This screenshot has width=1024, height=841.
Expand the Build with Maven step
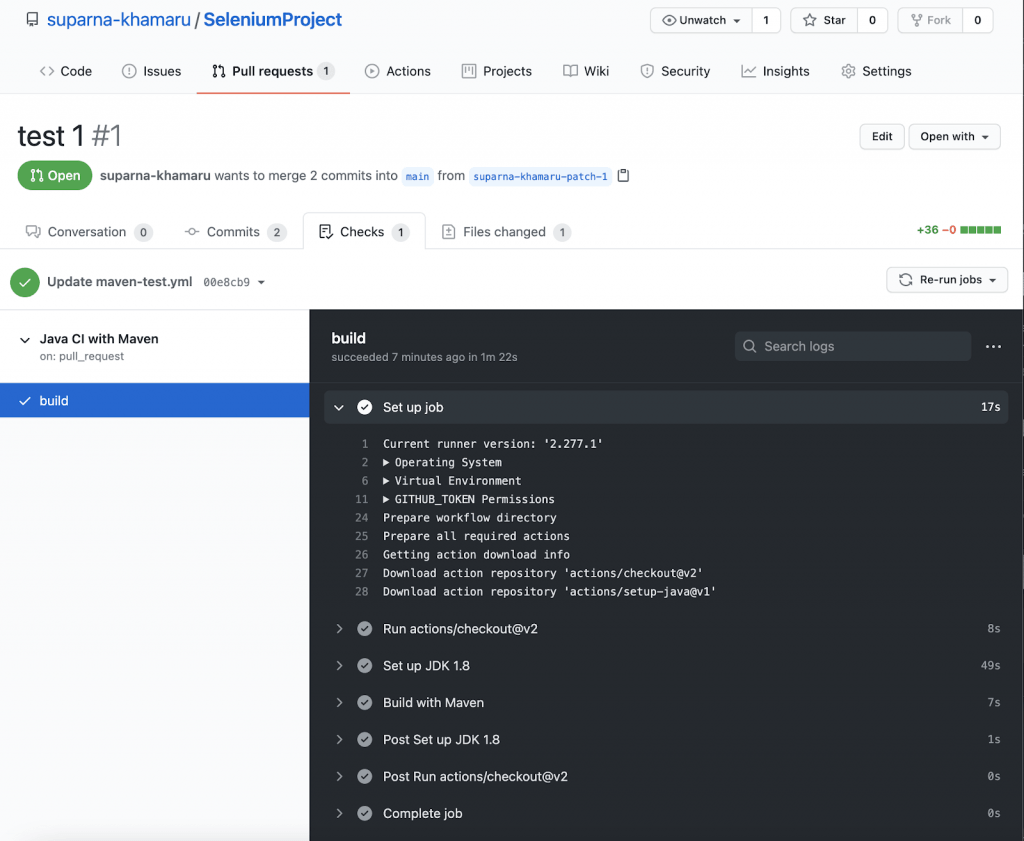point(339,703)
